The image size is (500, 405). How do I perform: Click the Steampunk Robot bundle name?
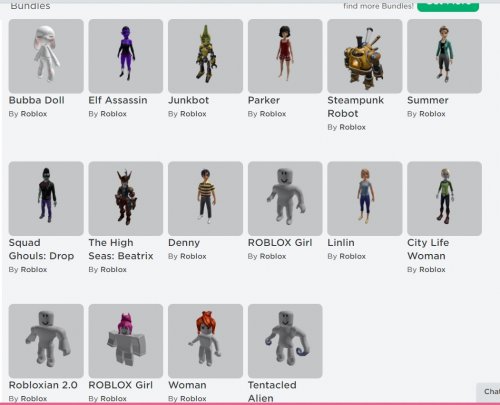point(355,107)
